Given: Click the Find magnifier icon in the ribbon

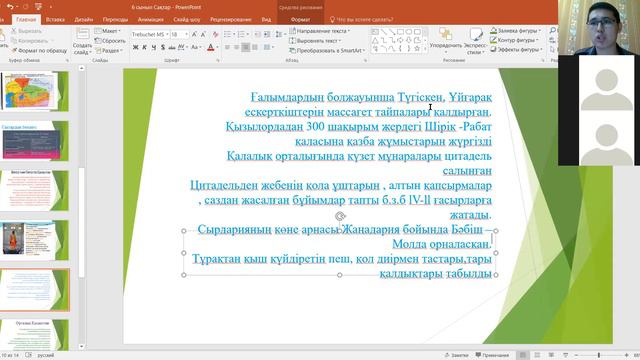Looking at the screenshot, I should coord(553,31).
